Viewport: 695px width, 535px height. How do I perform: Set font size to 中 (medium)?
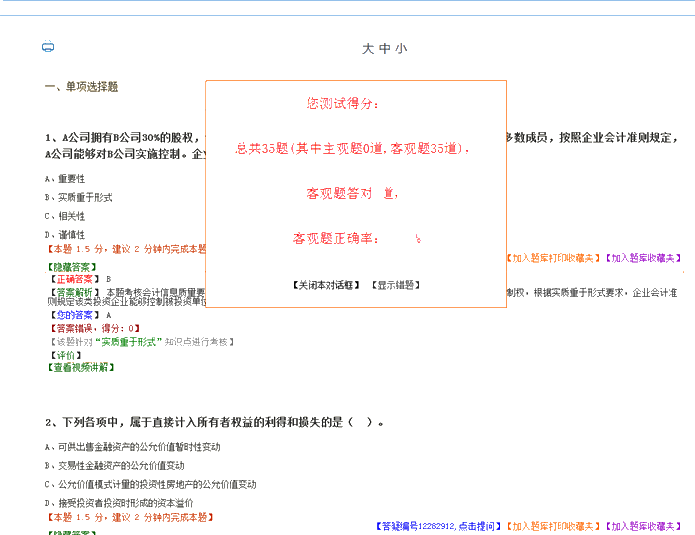tap(384, 49)
